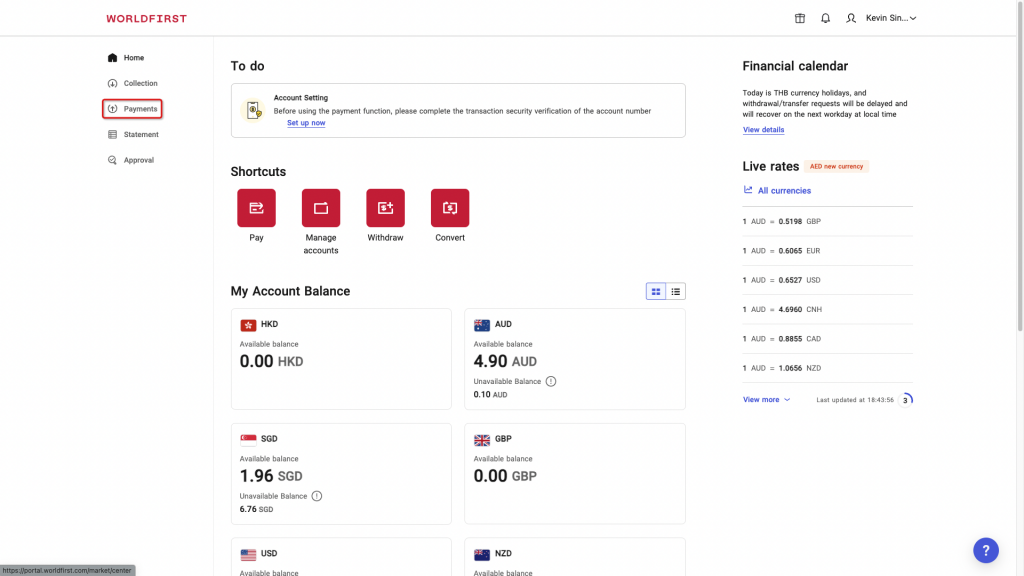Click the AUD unavailable balance info icon

click(x=551, y=382)
